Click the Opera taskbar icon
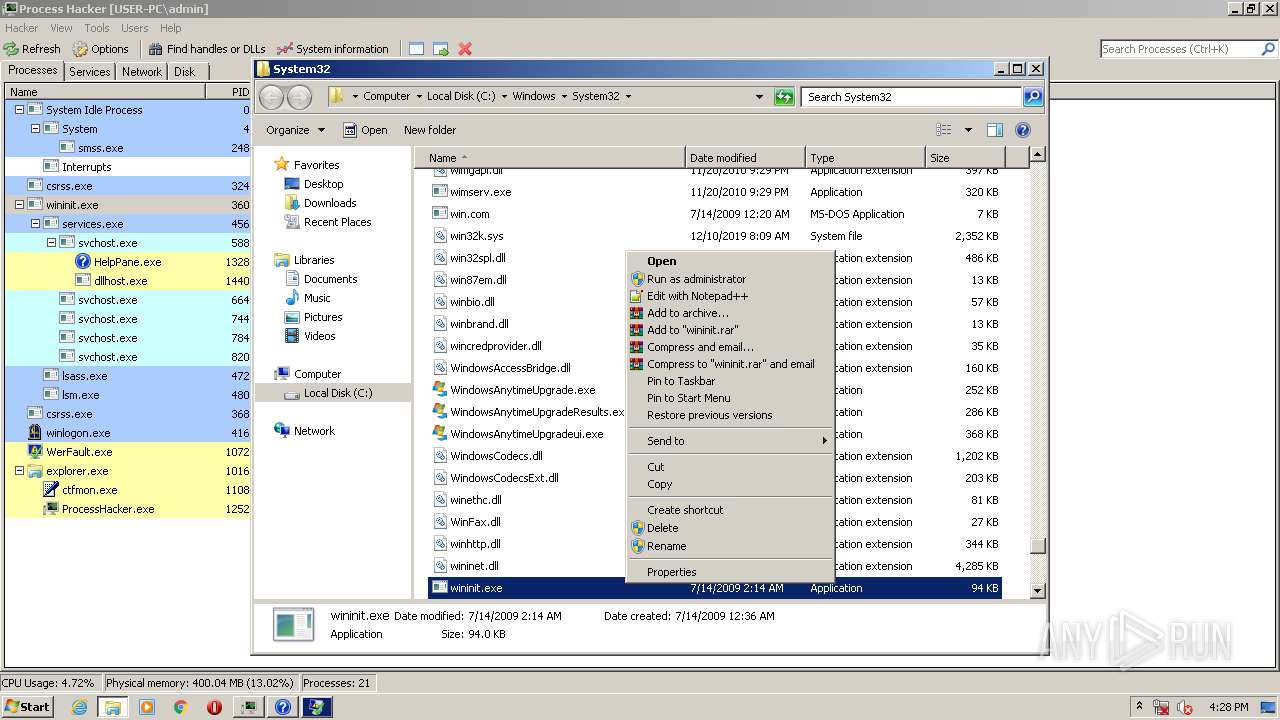 pyautogui.click(x=214, y=707)
